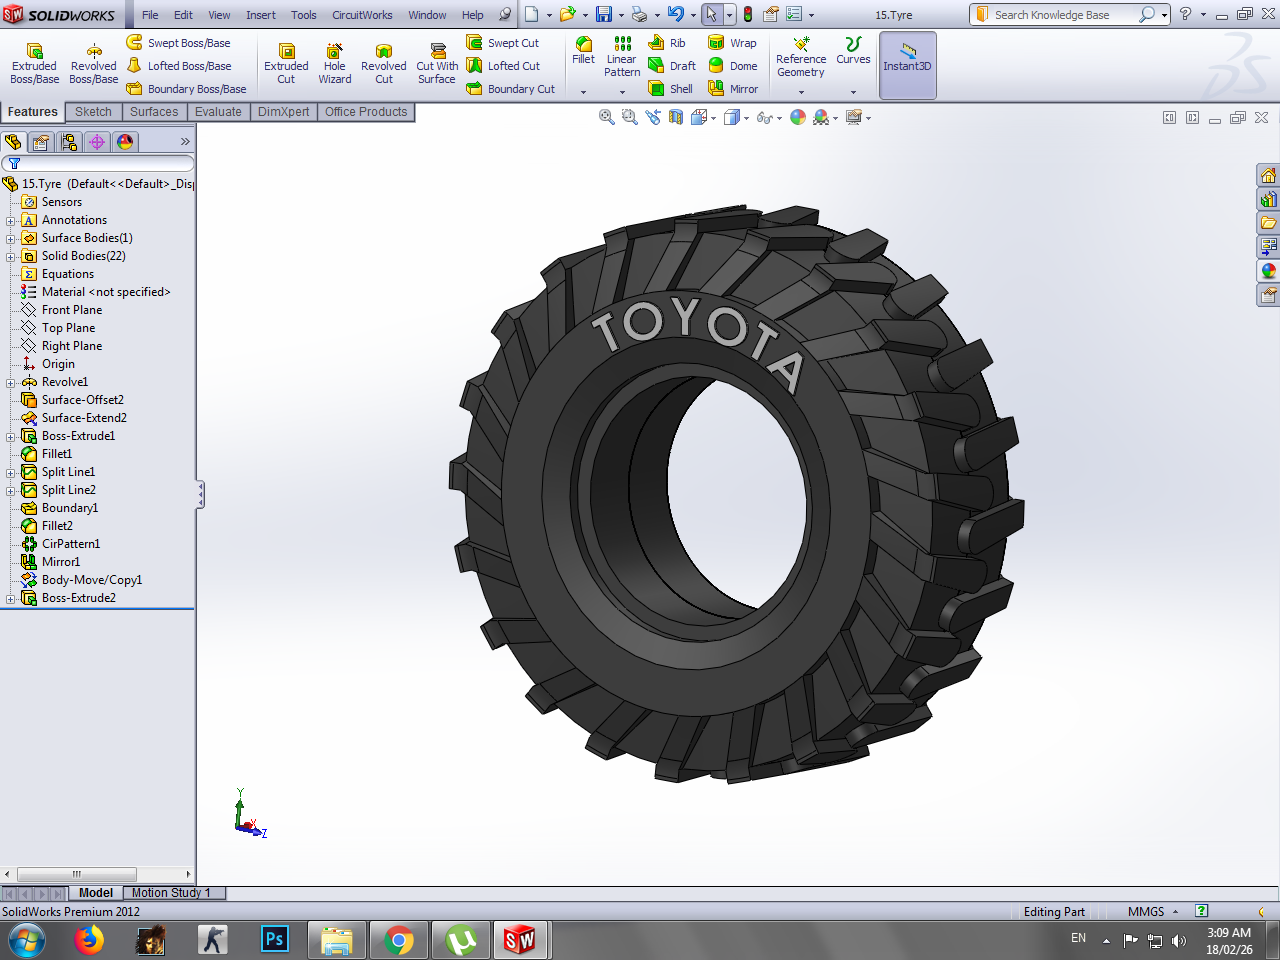The height and width of the screenshot is (960, 1280).
Task: Open the CircuitWorks menu
Action: (362, 15)
